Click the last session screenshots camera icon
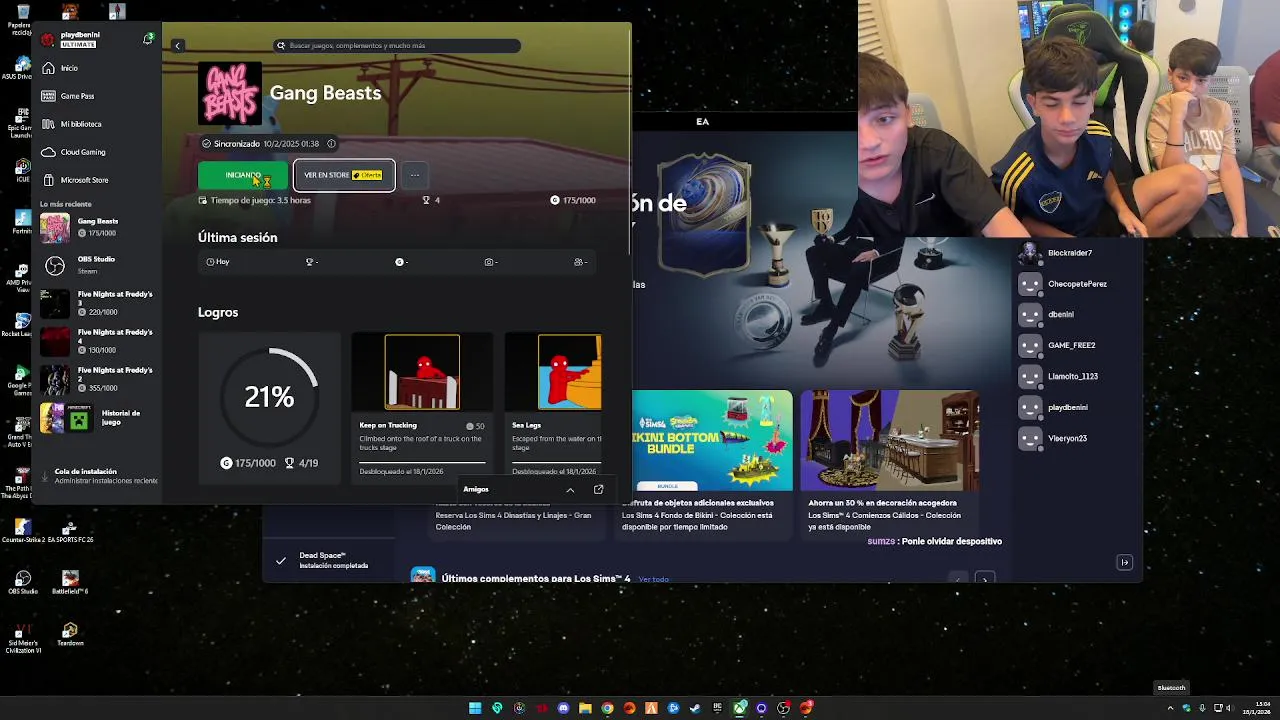Viewport: 1280px width, 720px height. click(x=489, y=262)
